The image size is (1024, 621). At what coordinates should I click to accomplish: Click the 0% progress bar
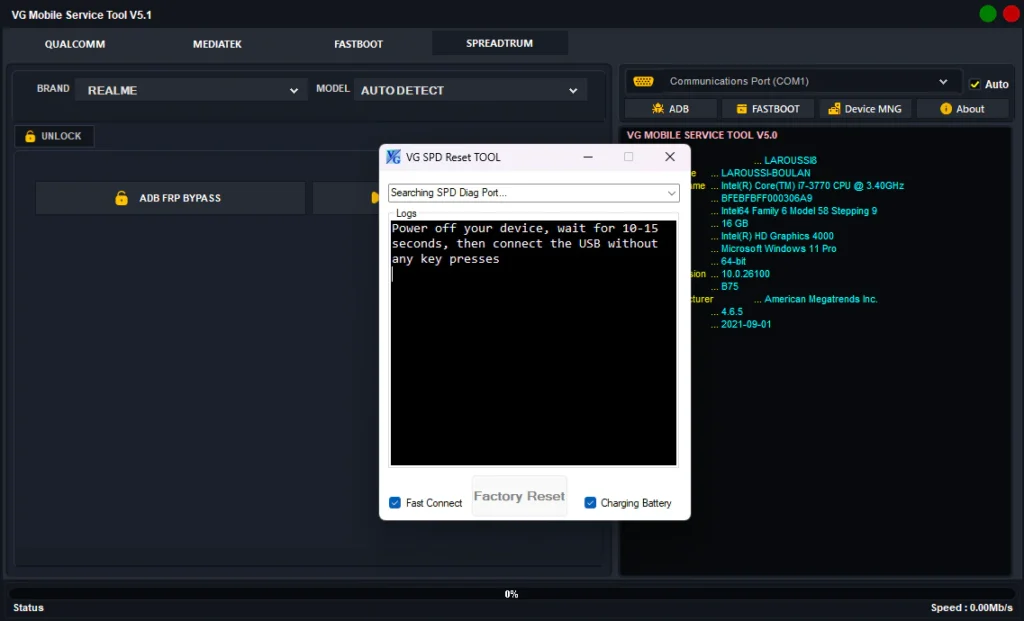click(x=511, y=594)
